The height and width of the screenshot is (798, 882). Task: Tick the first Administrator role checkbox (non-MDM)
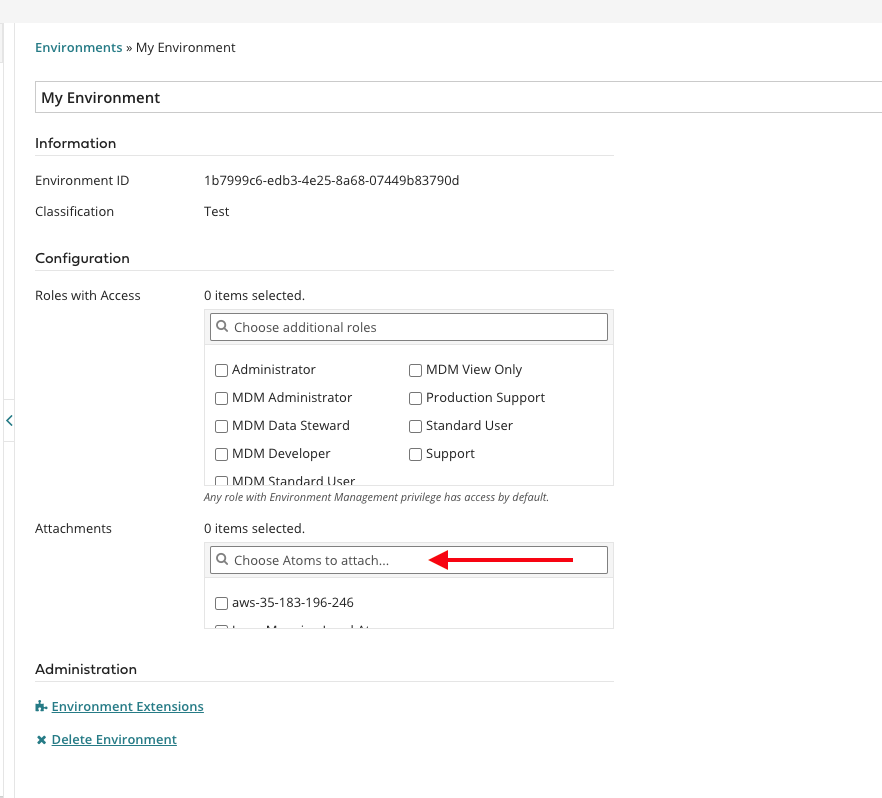(x=222, y=370)
